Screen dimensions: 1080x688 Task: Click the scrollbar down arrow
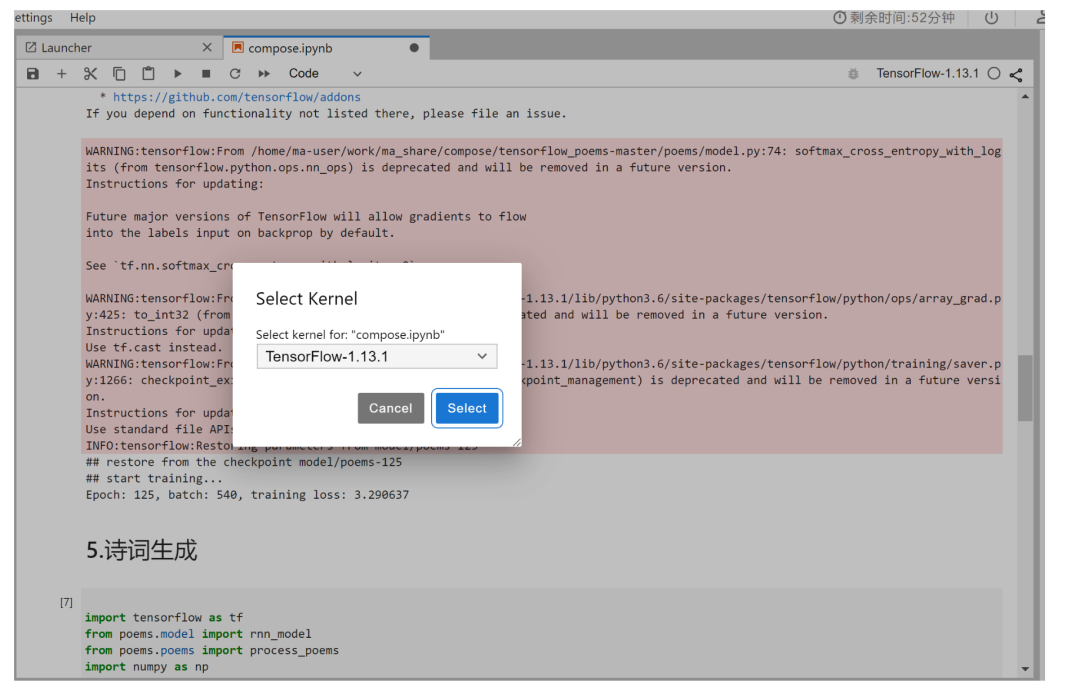pos(1025,669)
